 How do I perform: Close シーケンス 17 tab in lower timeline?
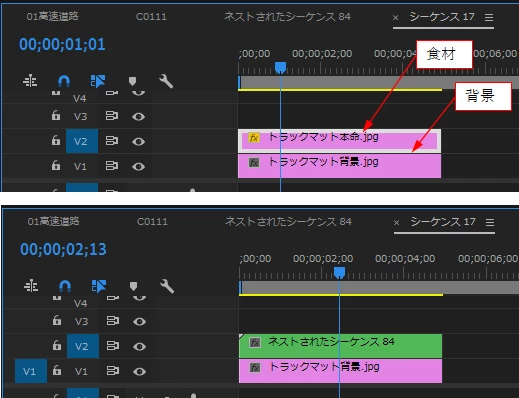pos(396,222)
